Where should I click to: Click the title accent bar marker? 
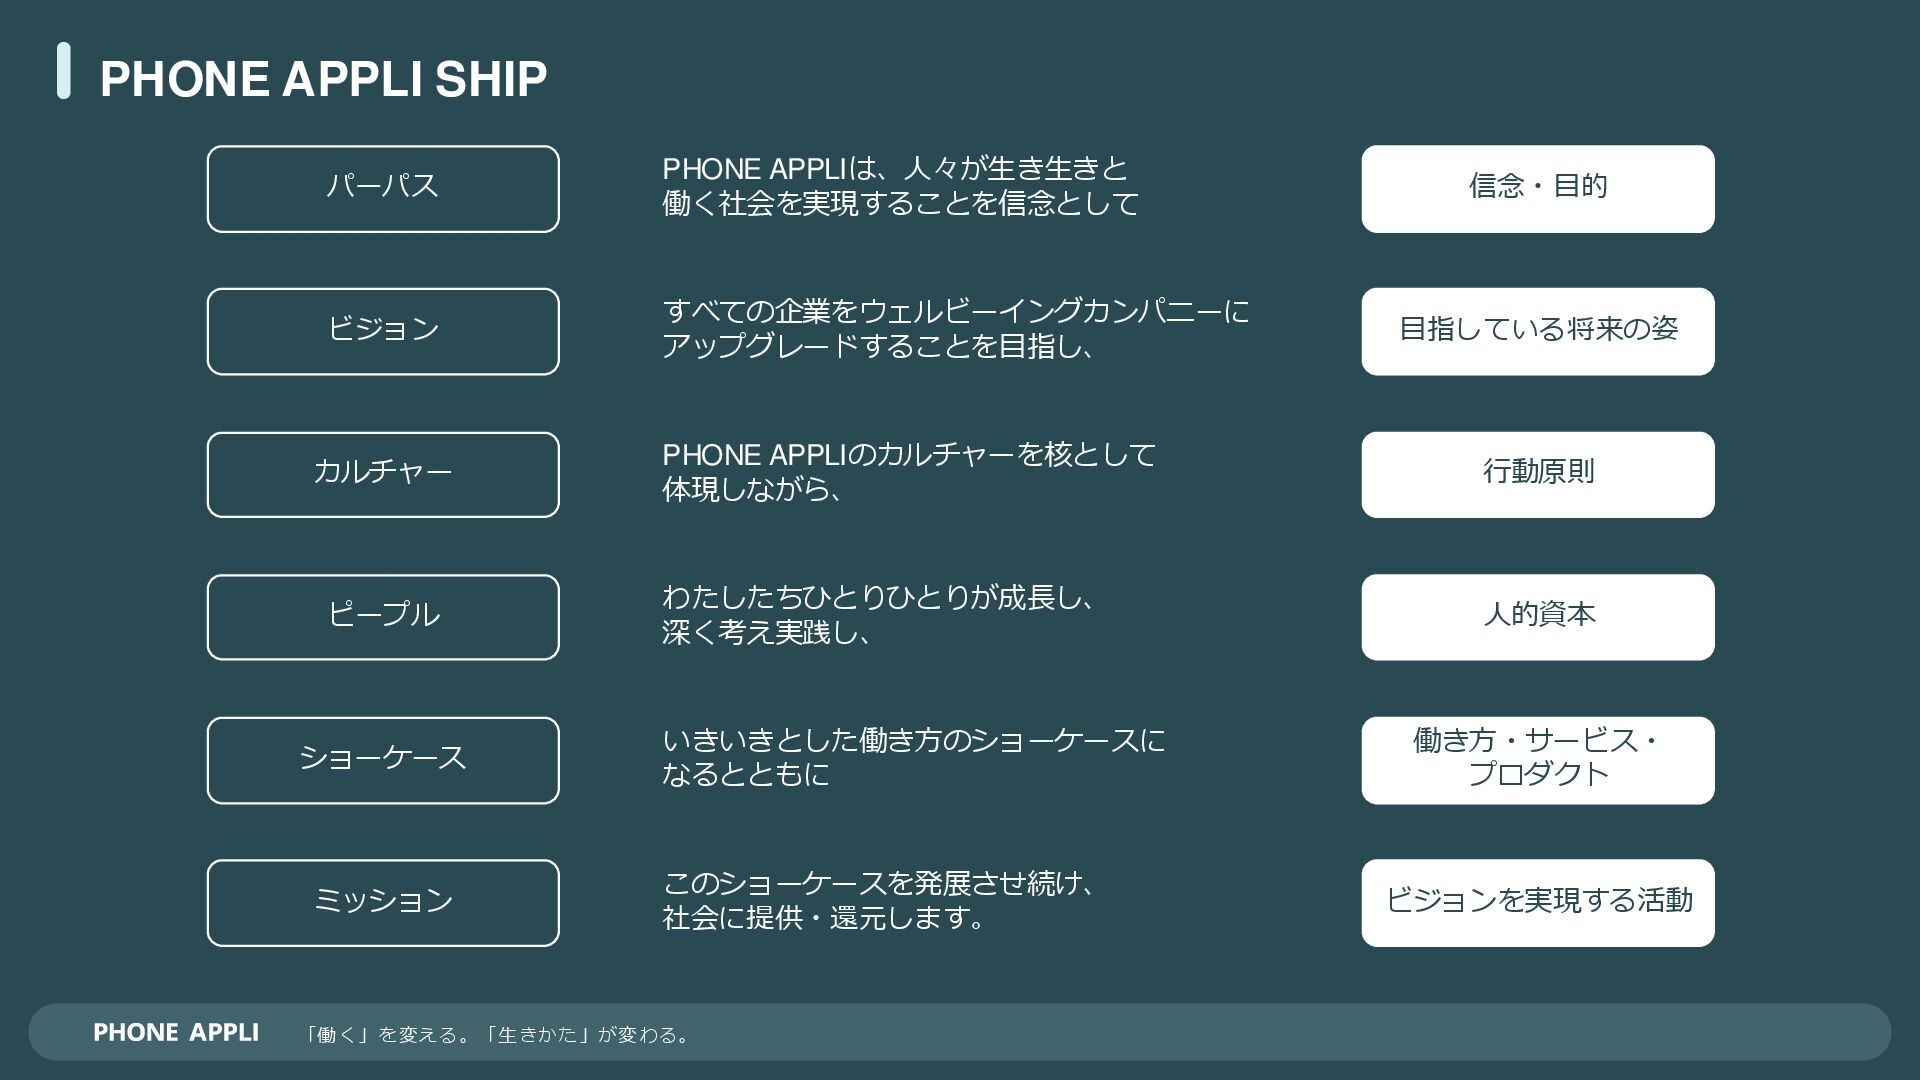(64, 71)
